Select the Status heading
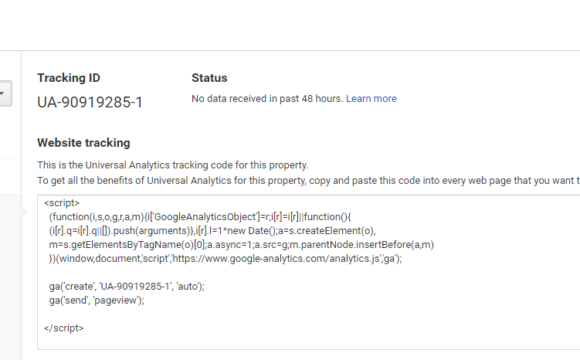 tap(209, 78)
